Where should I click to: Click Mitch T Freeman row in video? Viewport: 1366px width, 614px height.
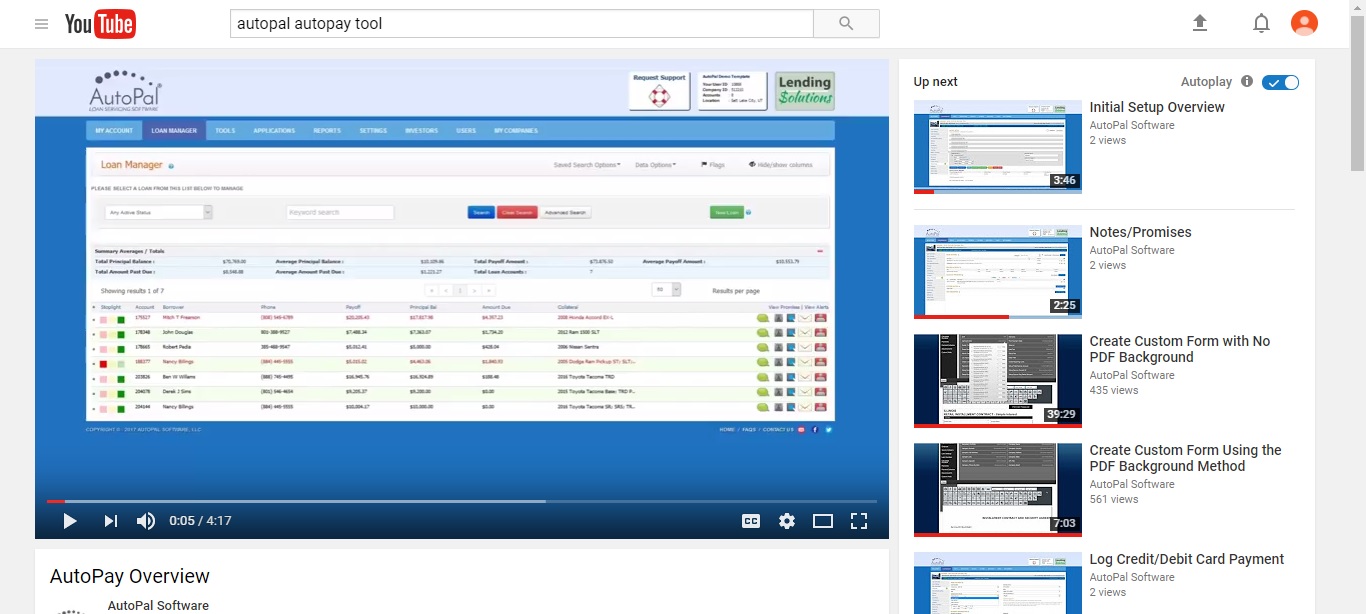coord(462,317)
